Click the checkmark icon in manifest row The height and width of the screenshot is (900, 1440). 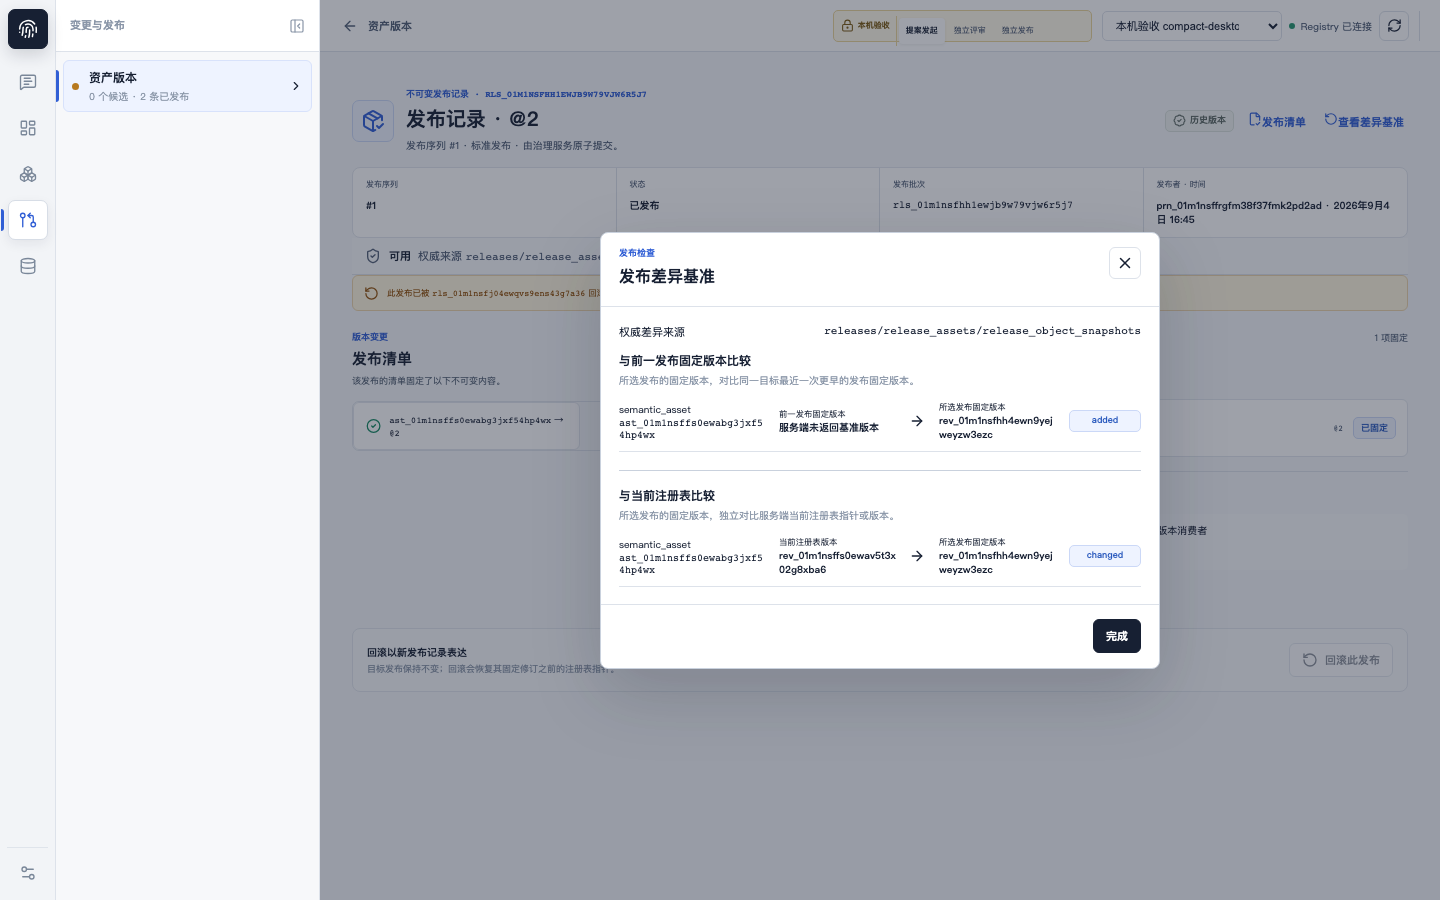[x=373, y=426]
